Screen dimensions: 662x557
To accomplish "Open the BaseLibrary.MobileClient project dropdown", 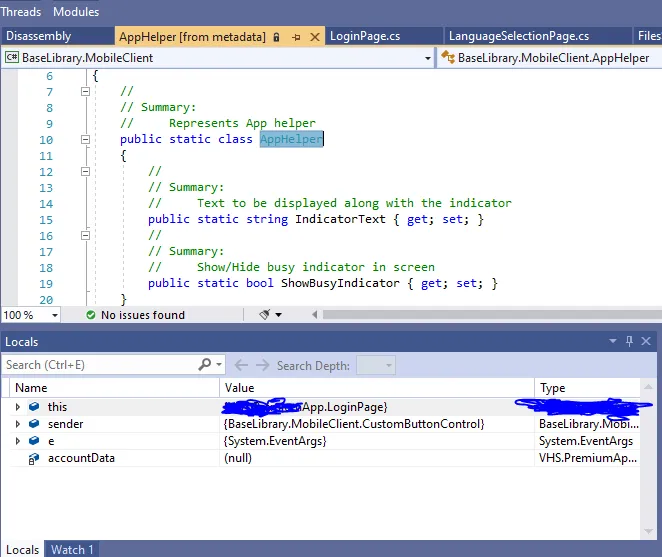I will pyautogui.click(x=428, y=58).
